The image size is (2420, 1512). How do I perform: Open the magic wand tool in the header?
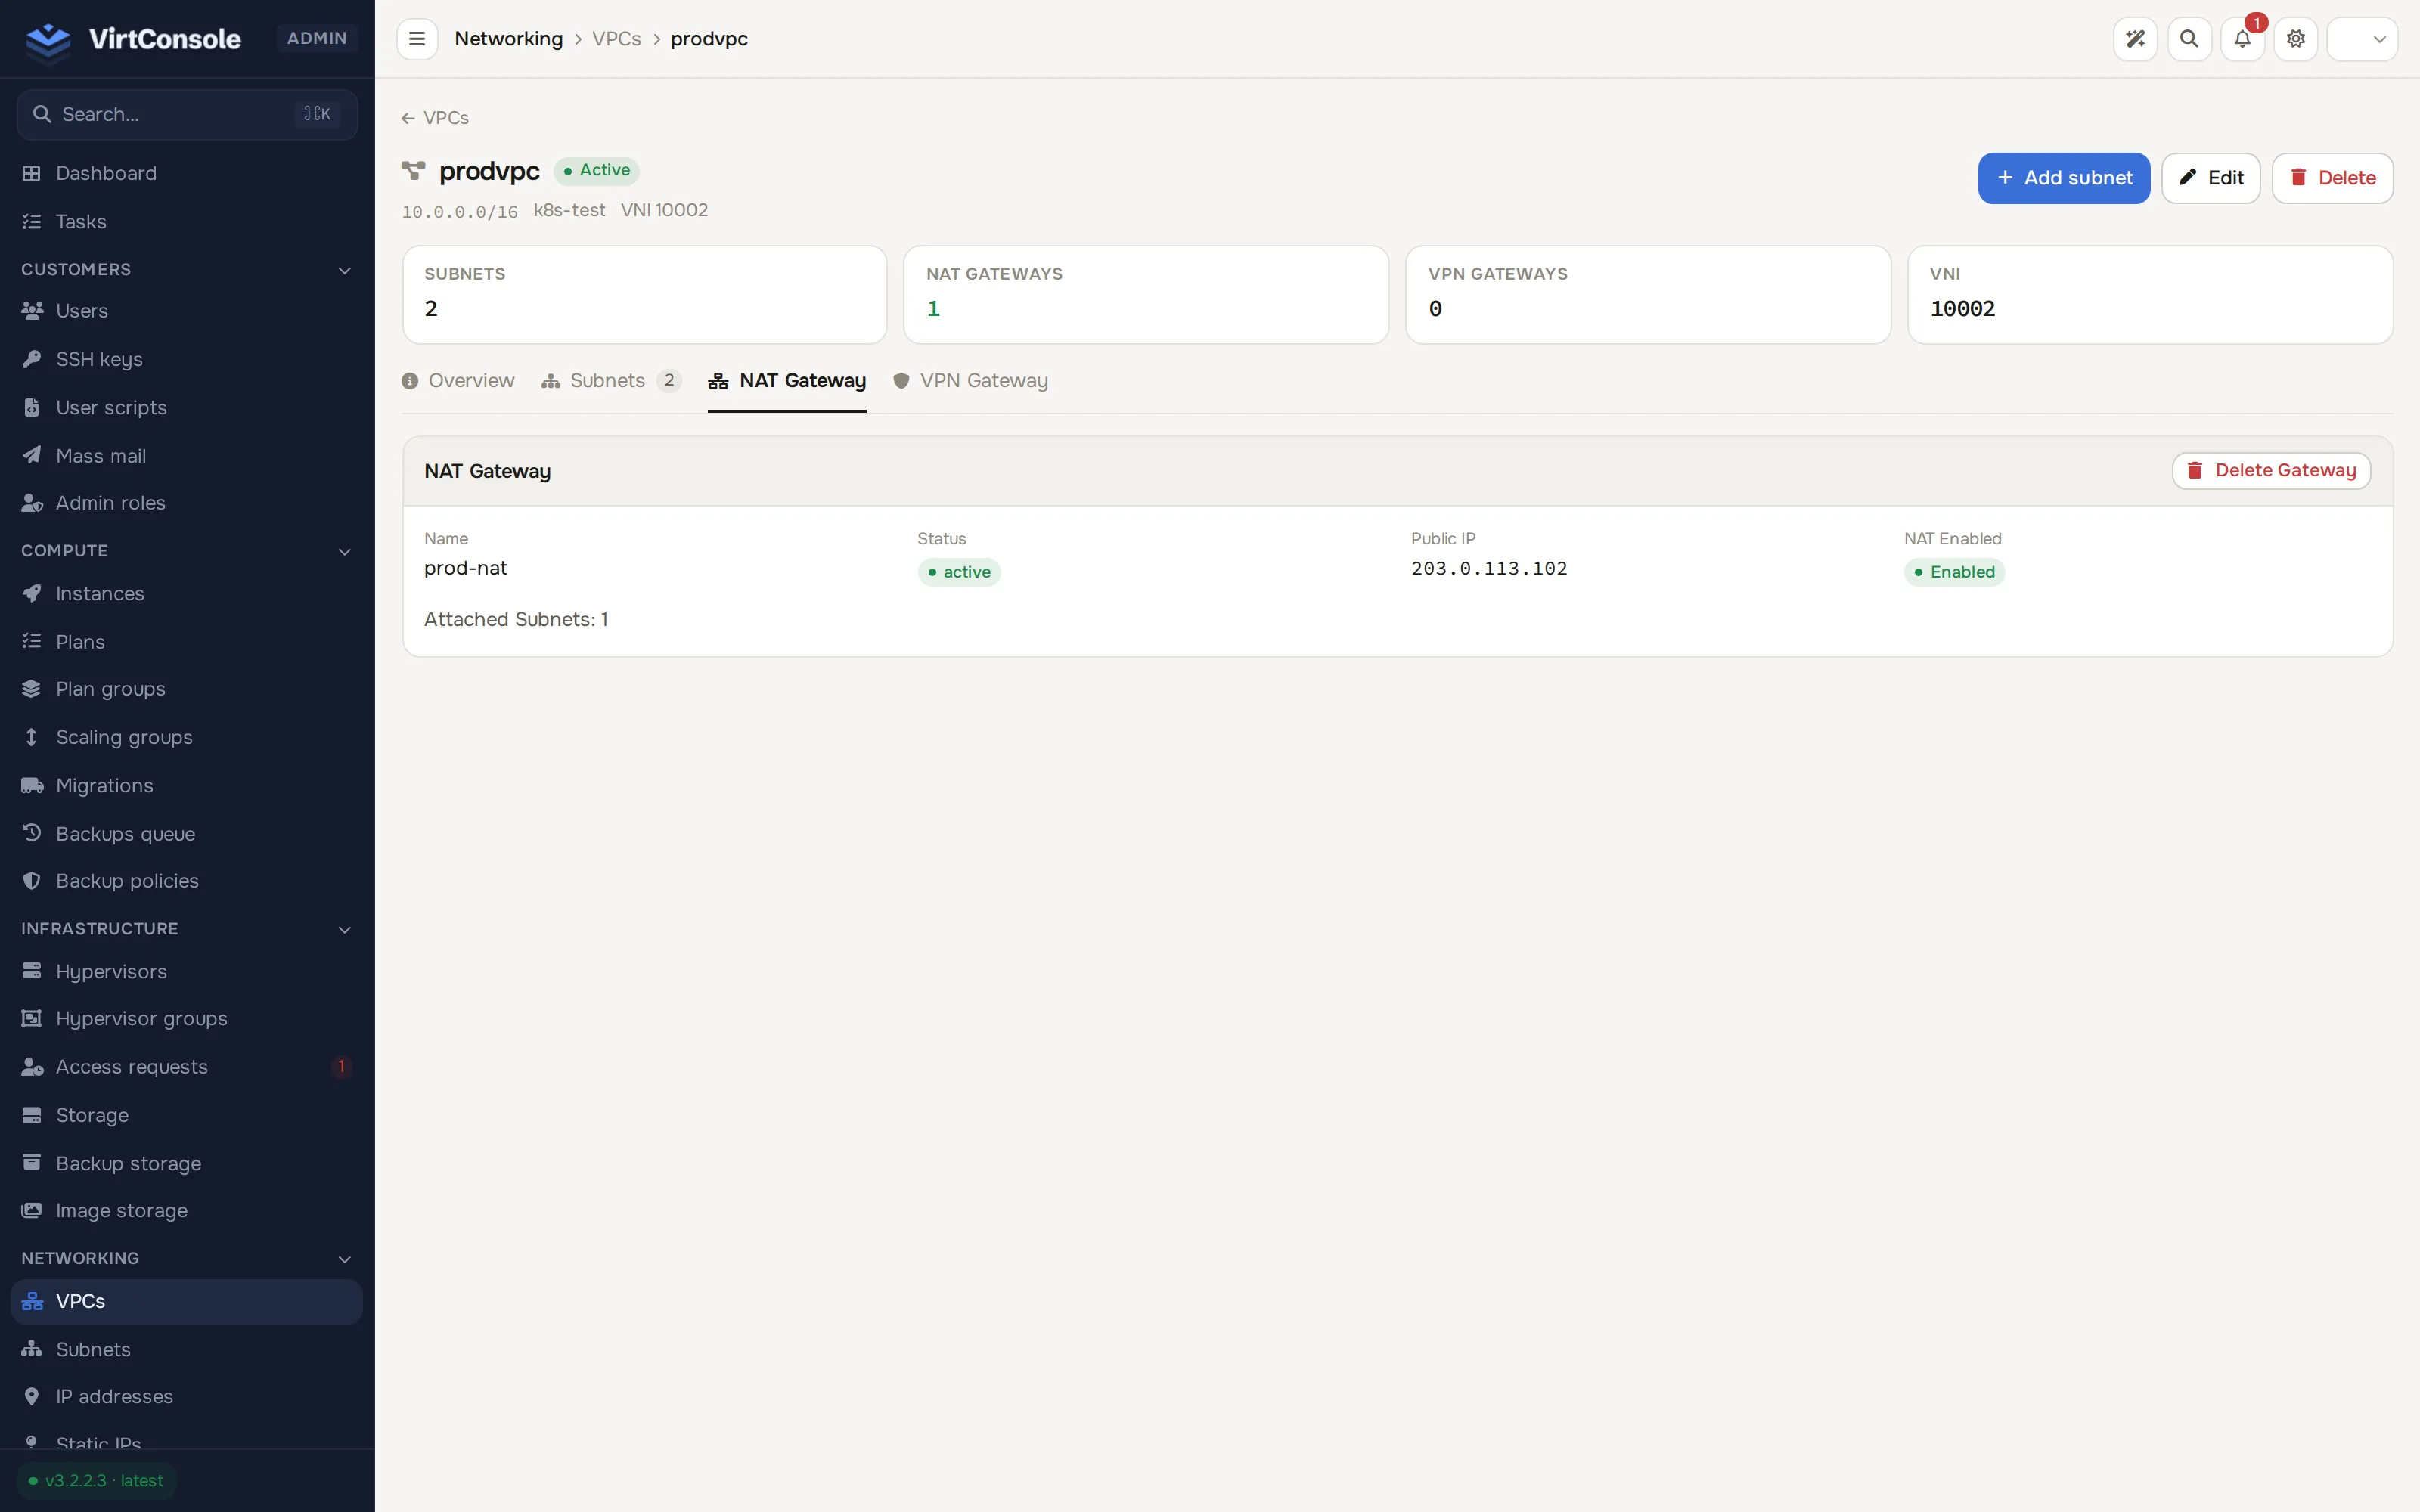pos(2135,39)
